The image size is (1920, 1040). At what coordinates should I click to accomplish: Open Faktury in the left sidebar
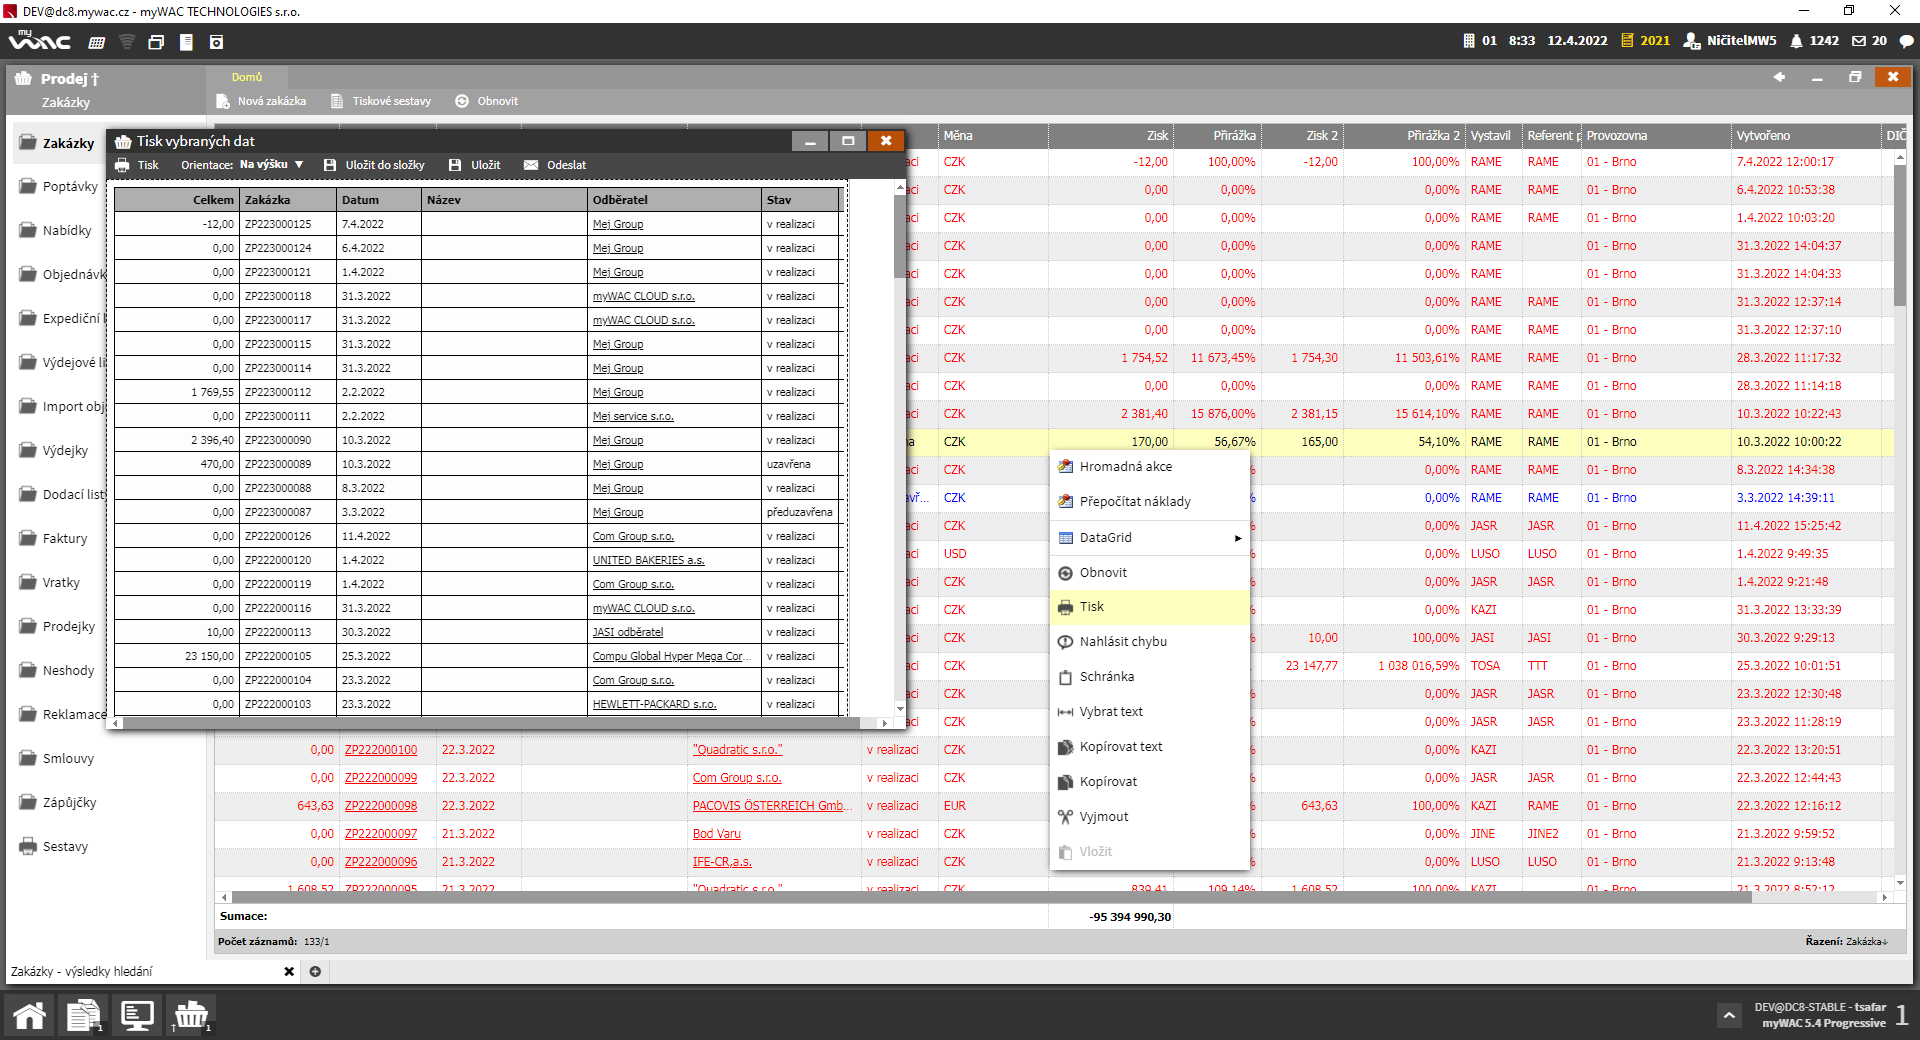coord(65,538)
